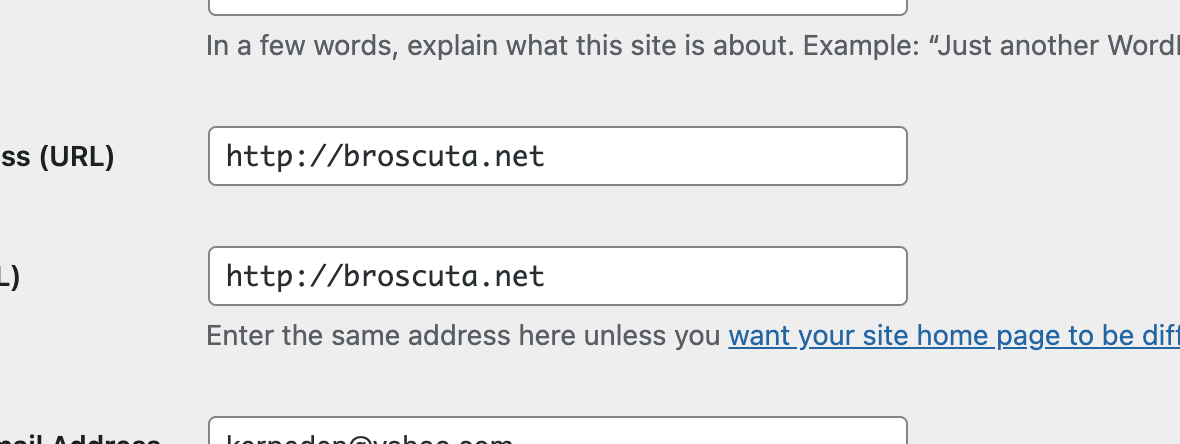Click "http://" prefix in the second URL field
1180x444 pixels.
(x=265, y=276)
